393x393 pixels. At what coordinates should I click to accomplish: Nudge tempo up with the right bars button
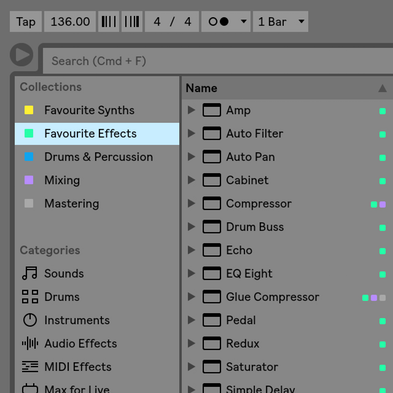132,22
